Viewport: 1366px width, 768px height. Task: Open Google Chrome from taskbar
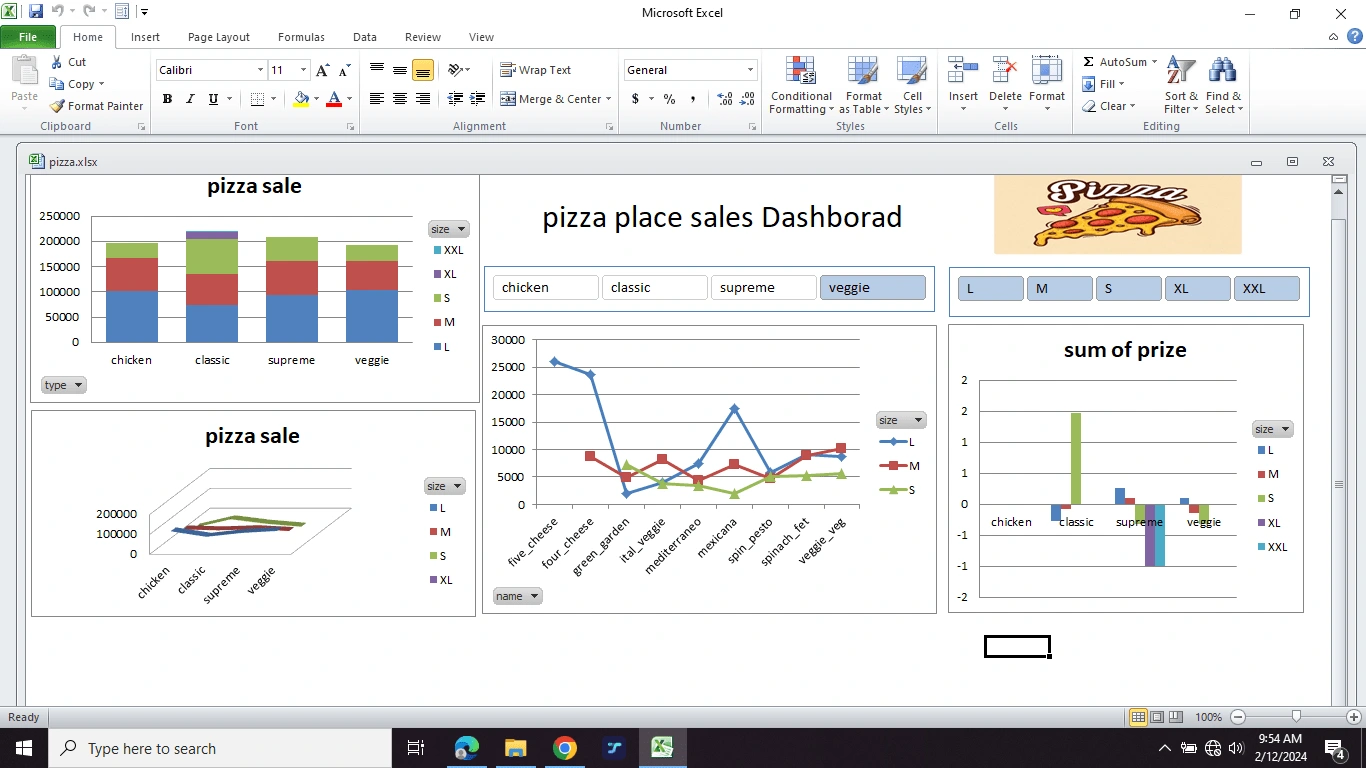[x=564, y=748]
